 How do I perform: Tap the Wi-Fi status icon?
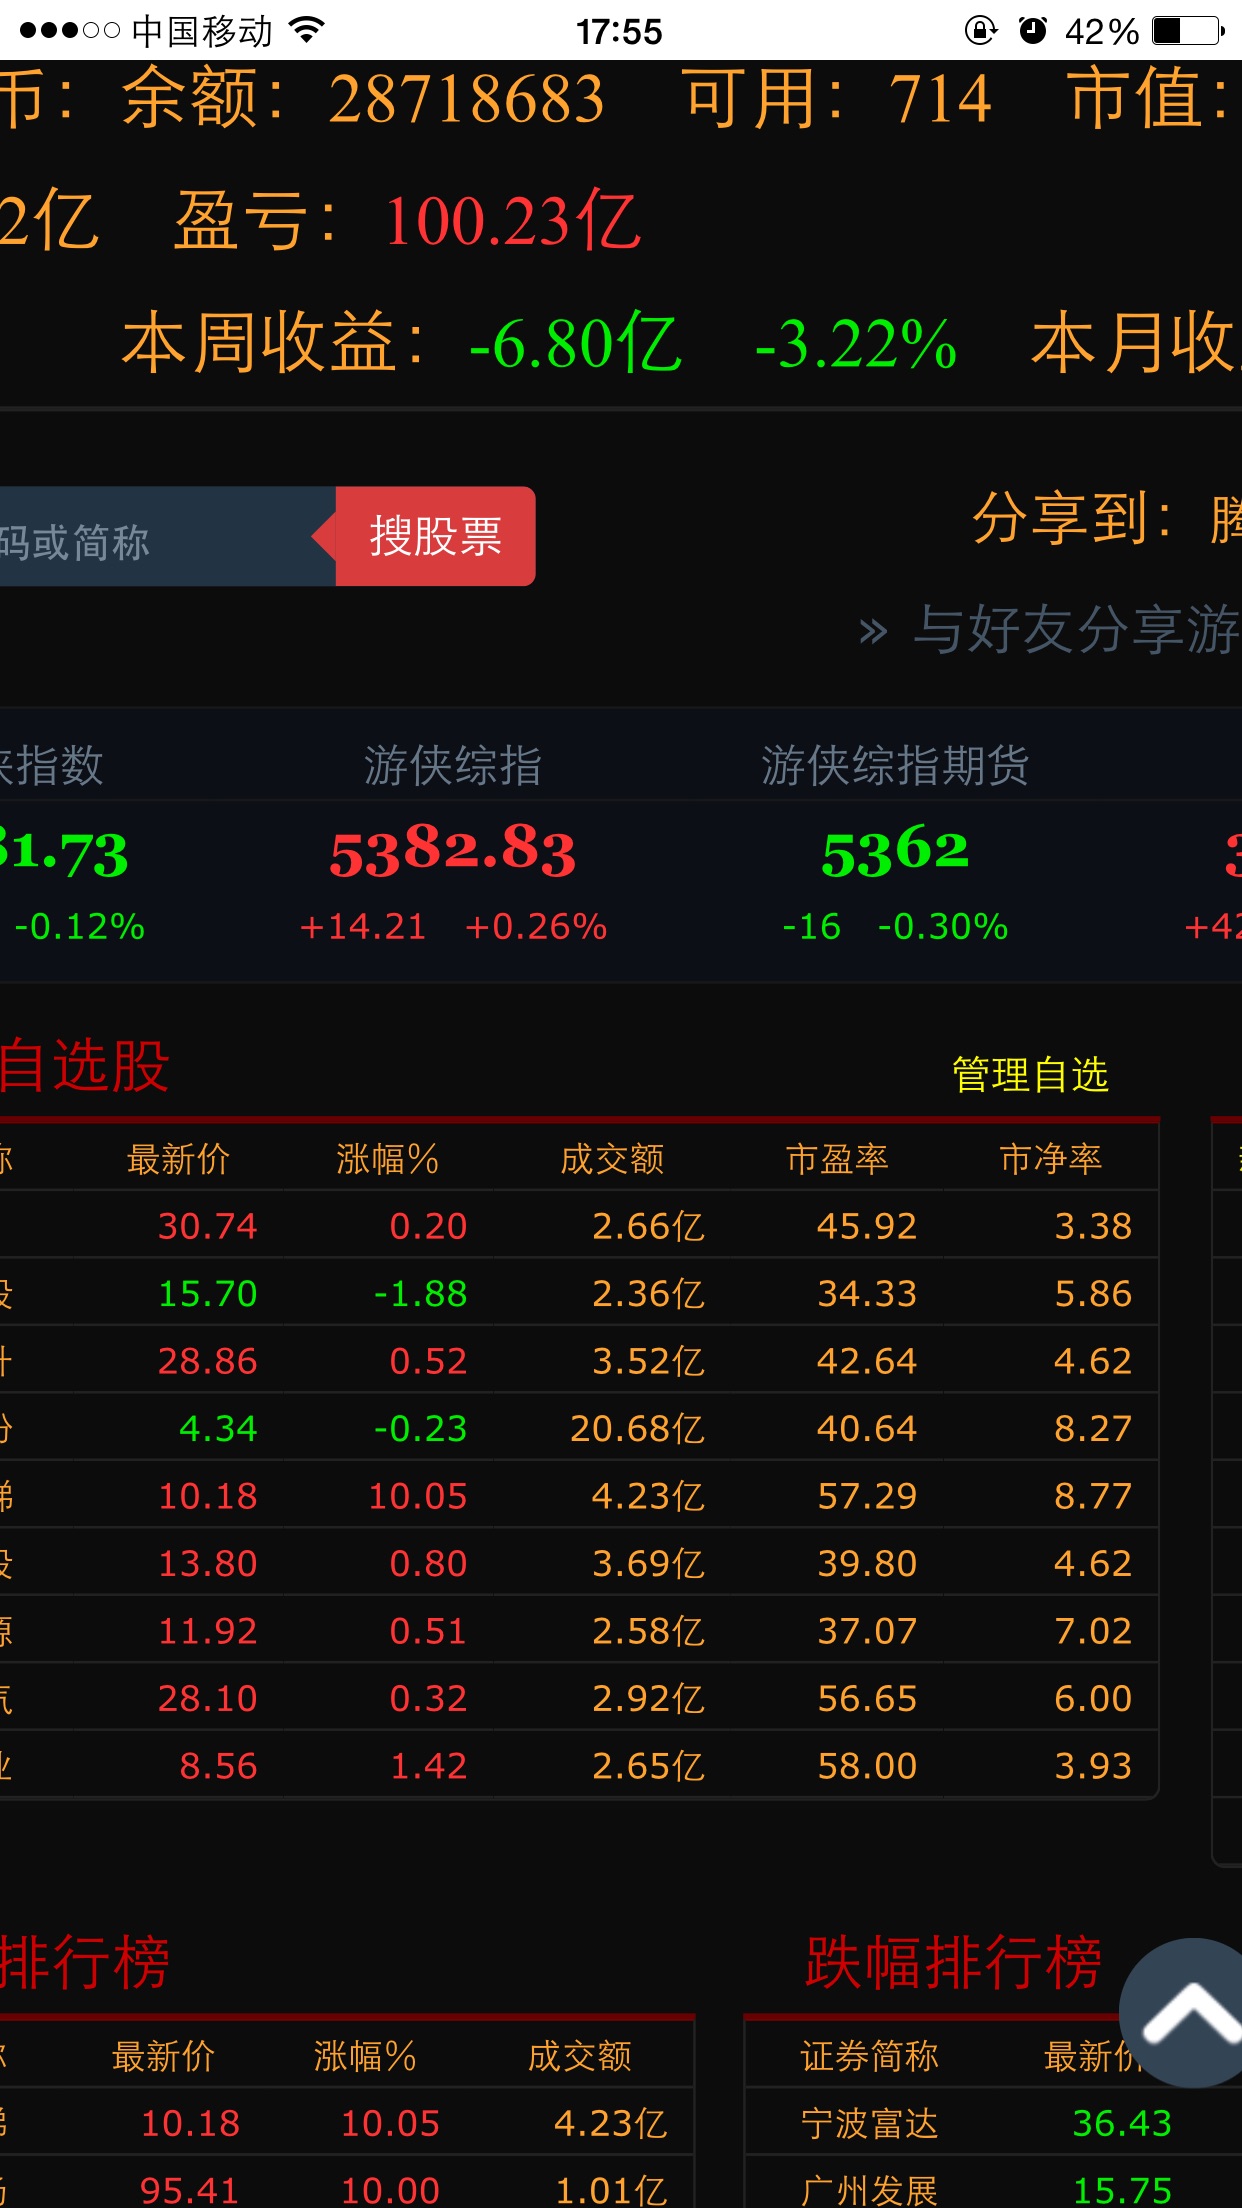tap(307, 30)
